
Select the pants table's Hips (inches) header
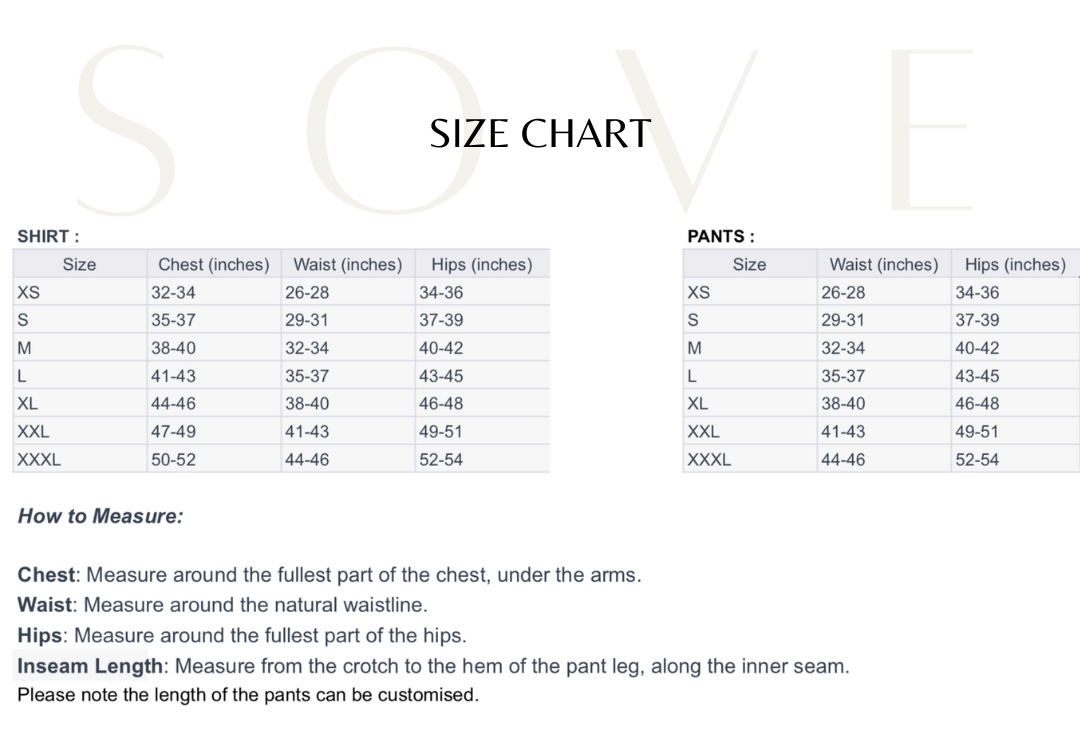(1015, 265)
